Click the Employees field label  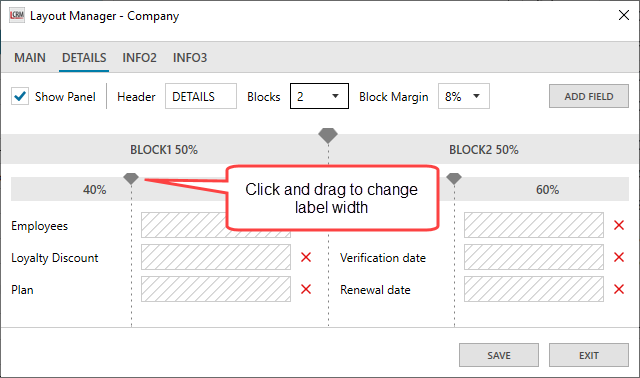[39, 226]
